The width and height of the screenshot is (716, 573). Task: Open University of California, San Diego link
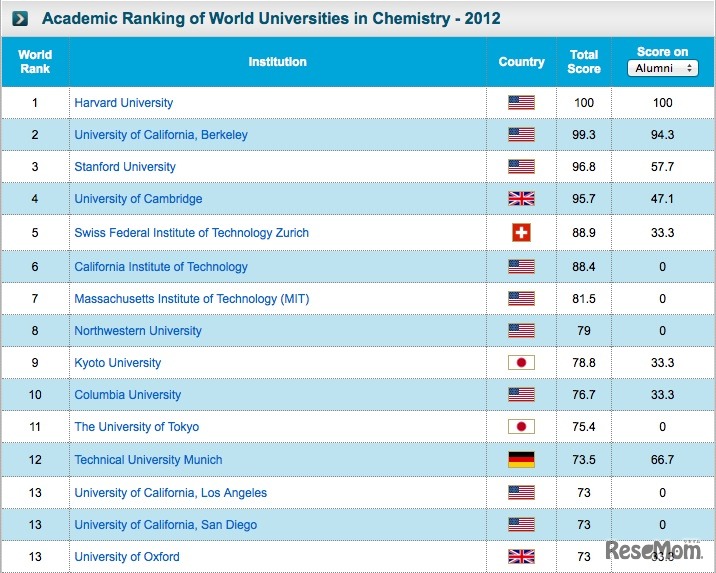coord(166,525)
